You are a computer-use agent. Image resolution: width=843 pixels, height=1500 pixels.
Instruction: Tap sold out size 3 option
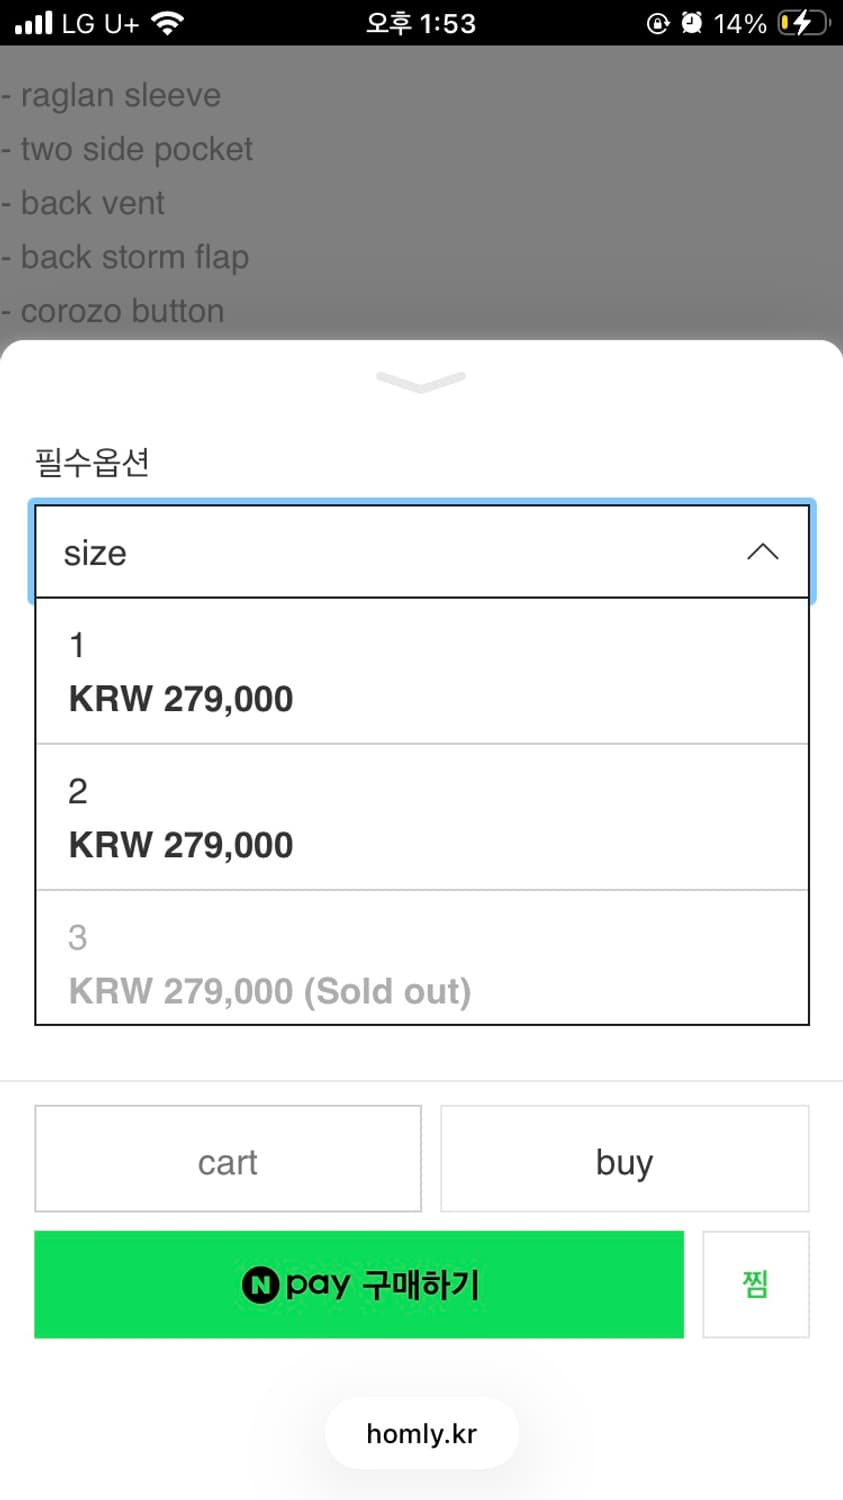[x=421, y=962]
